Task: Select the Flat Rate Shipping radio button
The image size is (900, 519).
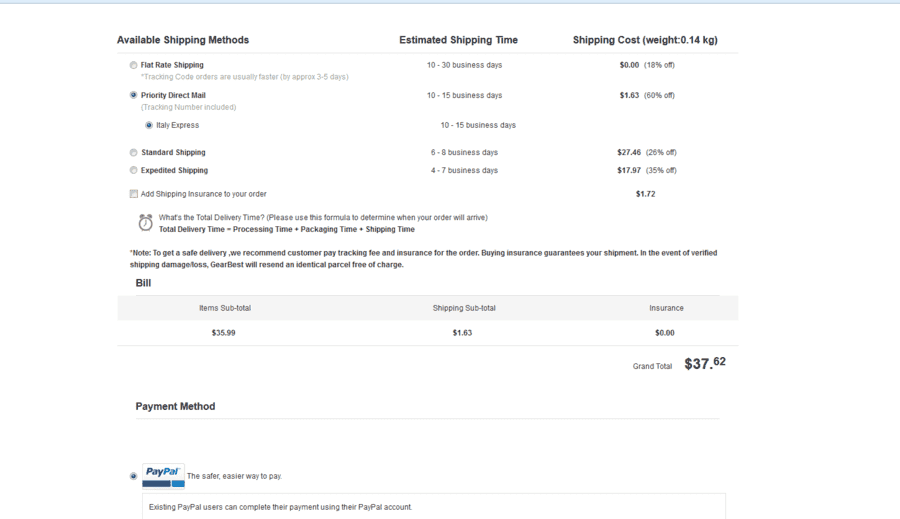Action: click(133, 65)
